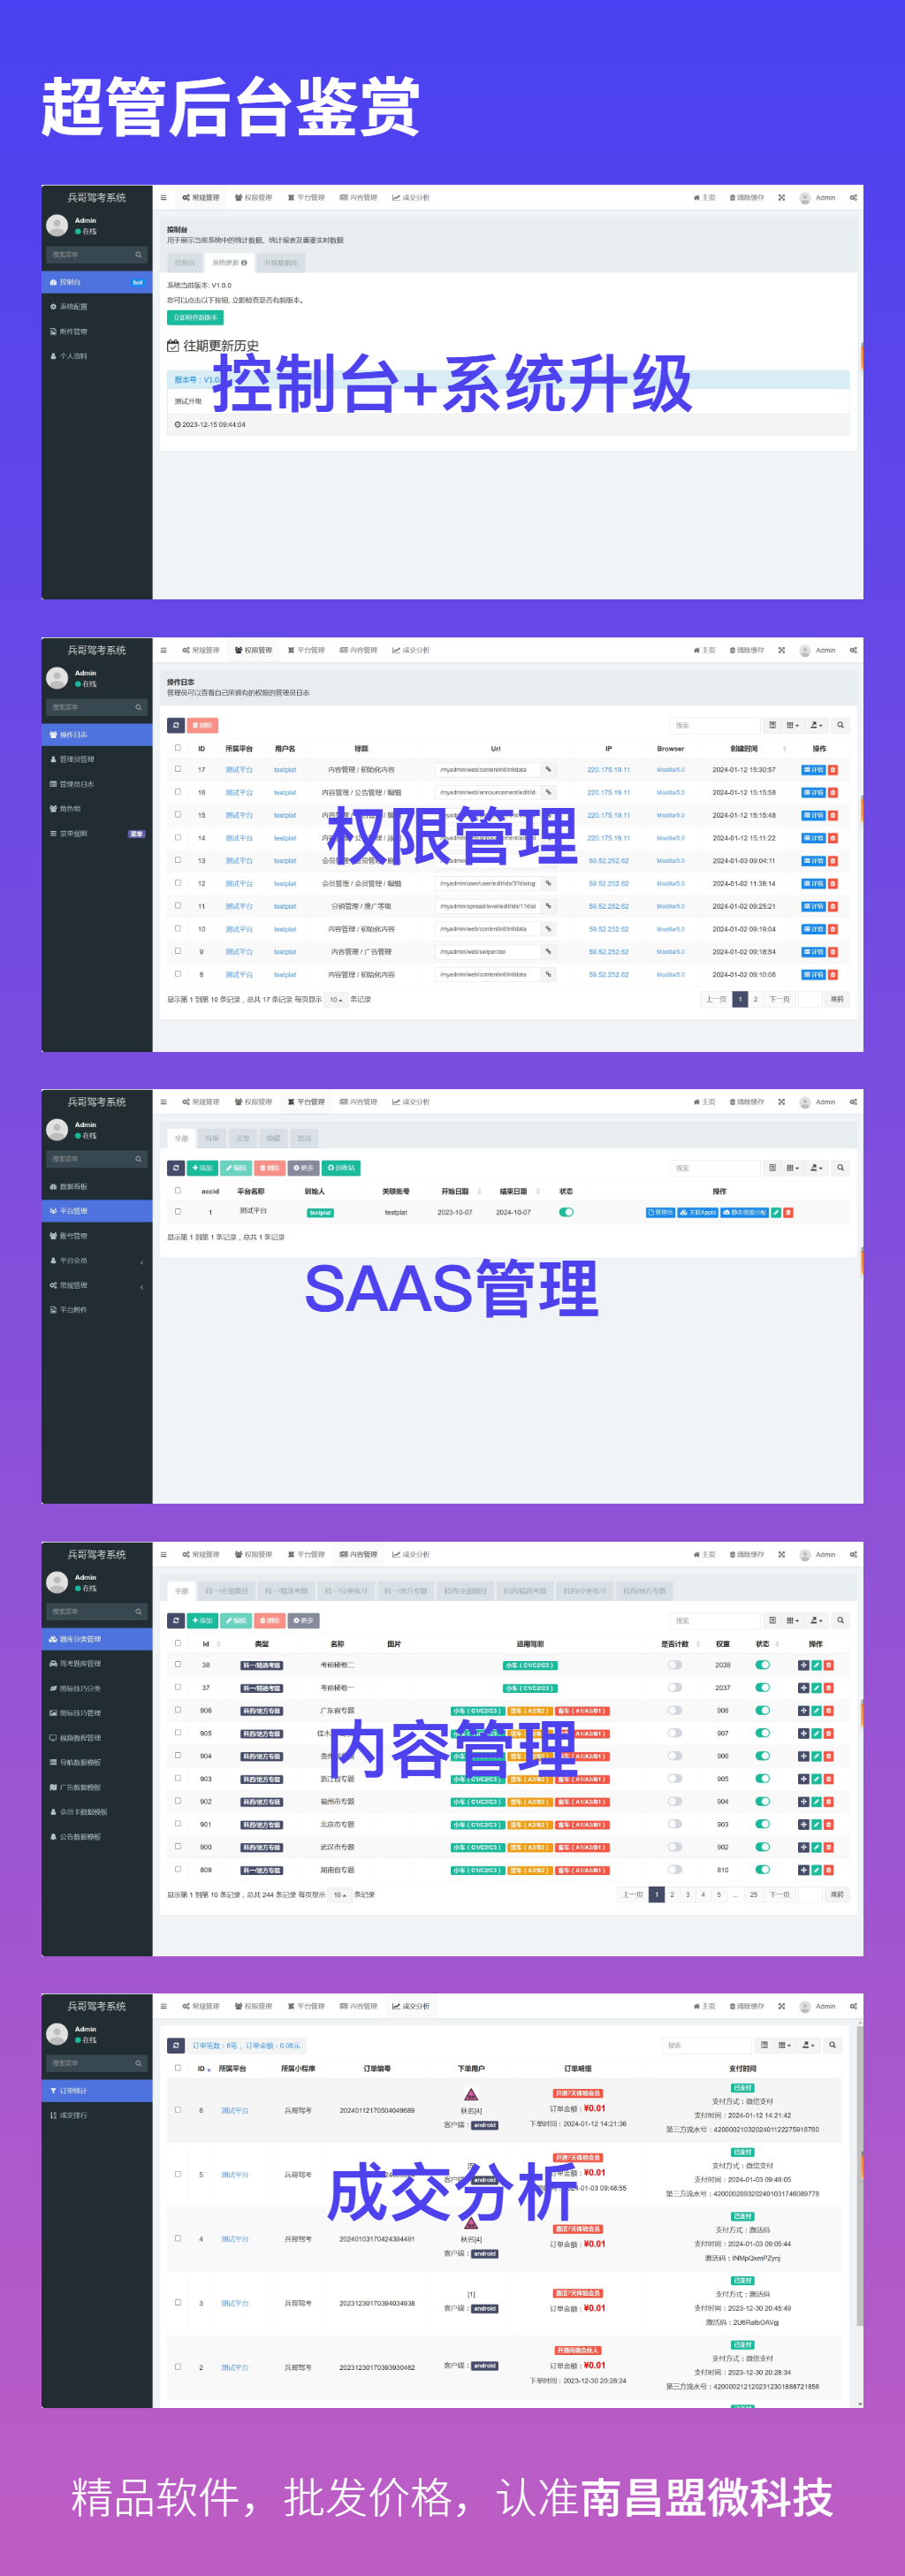Open the 成交排行 sidebar item in the 成交分析 screenshot
The width and height of the screenshot is (905, 2576).
97,2115
